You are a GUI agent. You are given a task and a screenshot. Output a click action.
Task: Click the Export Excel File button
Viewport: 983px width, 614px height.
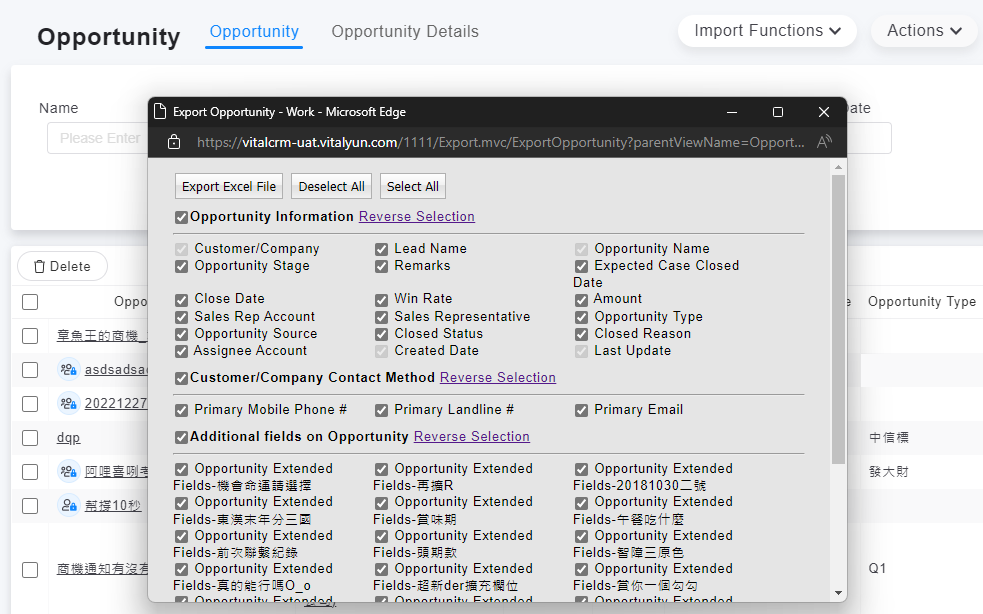coord(229,187)
